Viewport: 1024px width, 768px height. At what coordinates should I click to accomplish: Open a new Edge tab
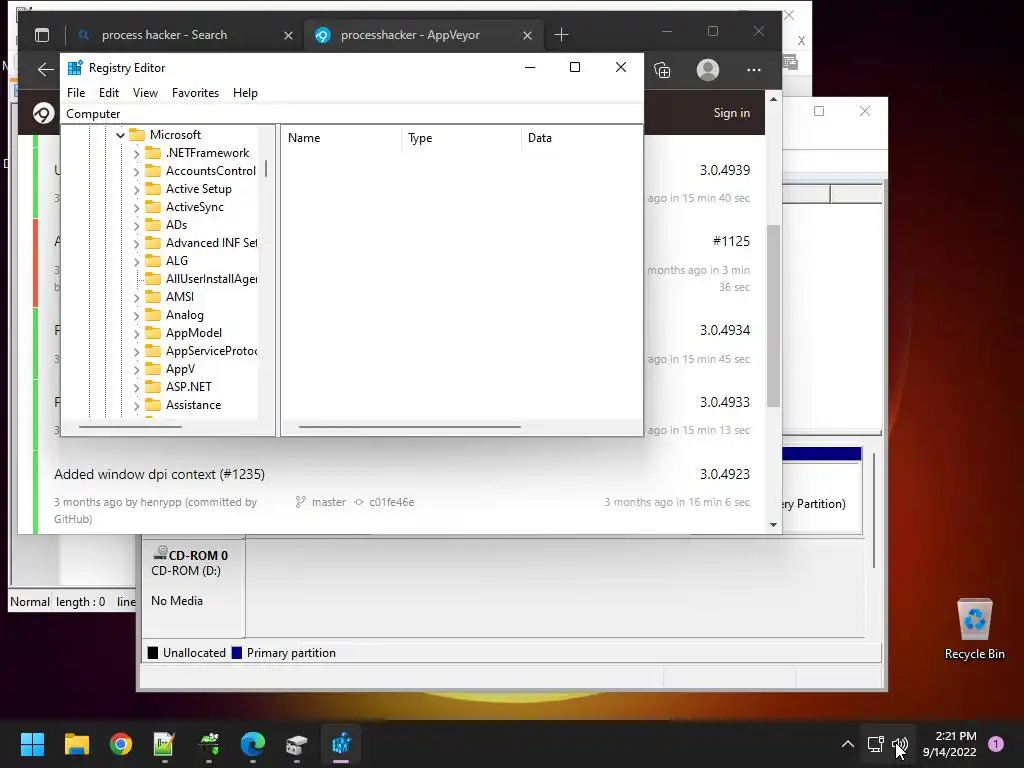pyautogui.click(x=561, y=35)
